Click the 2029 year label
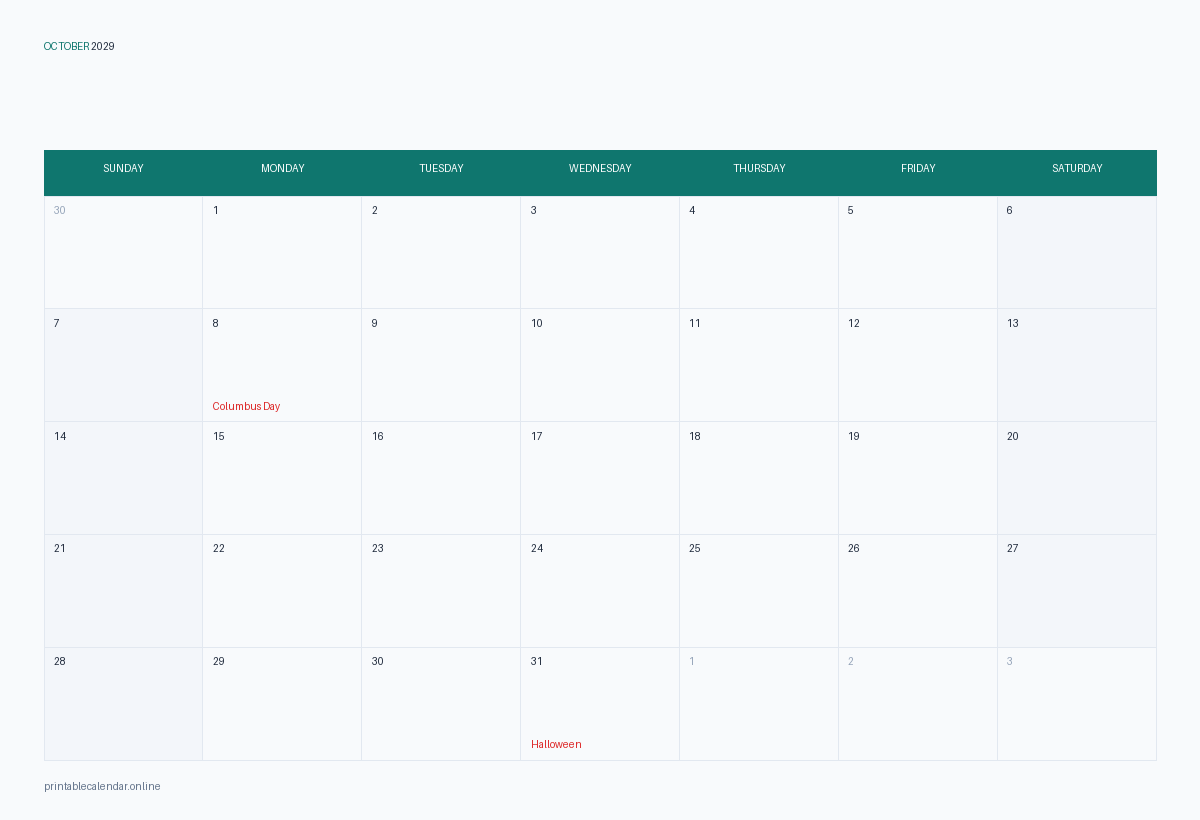The height and width of the screenshot is (820, 1200). (x=103, y=46)
